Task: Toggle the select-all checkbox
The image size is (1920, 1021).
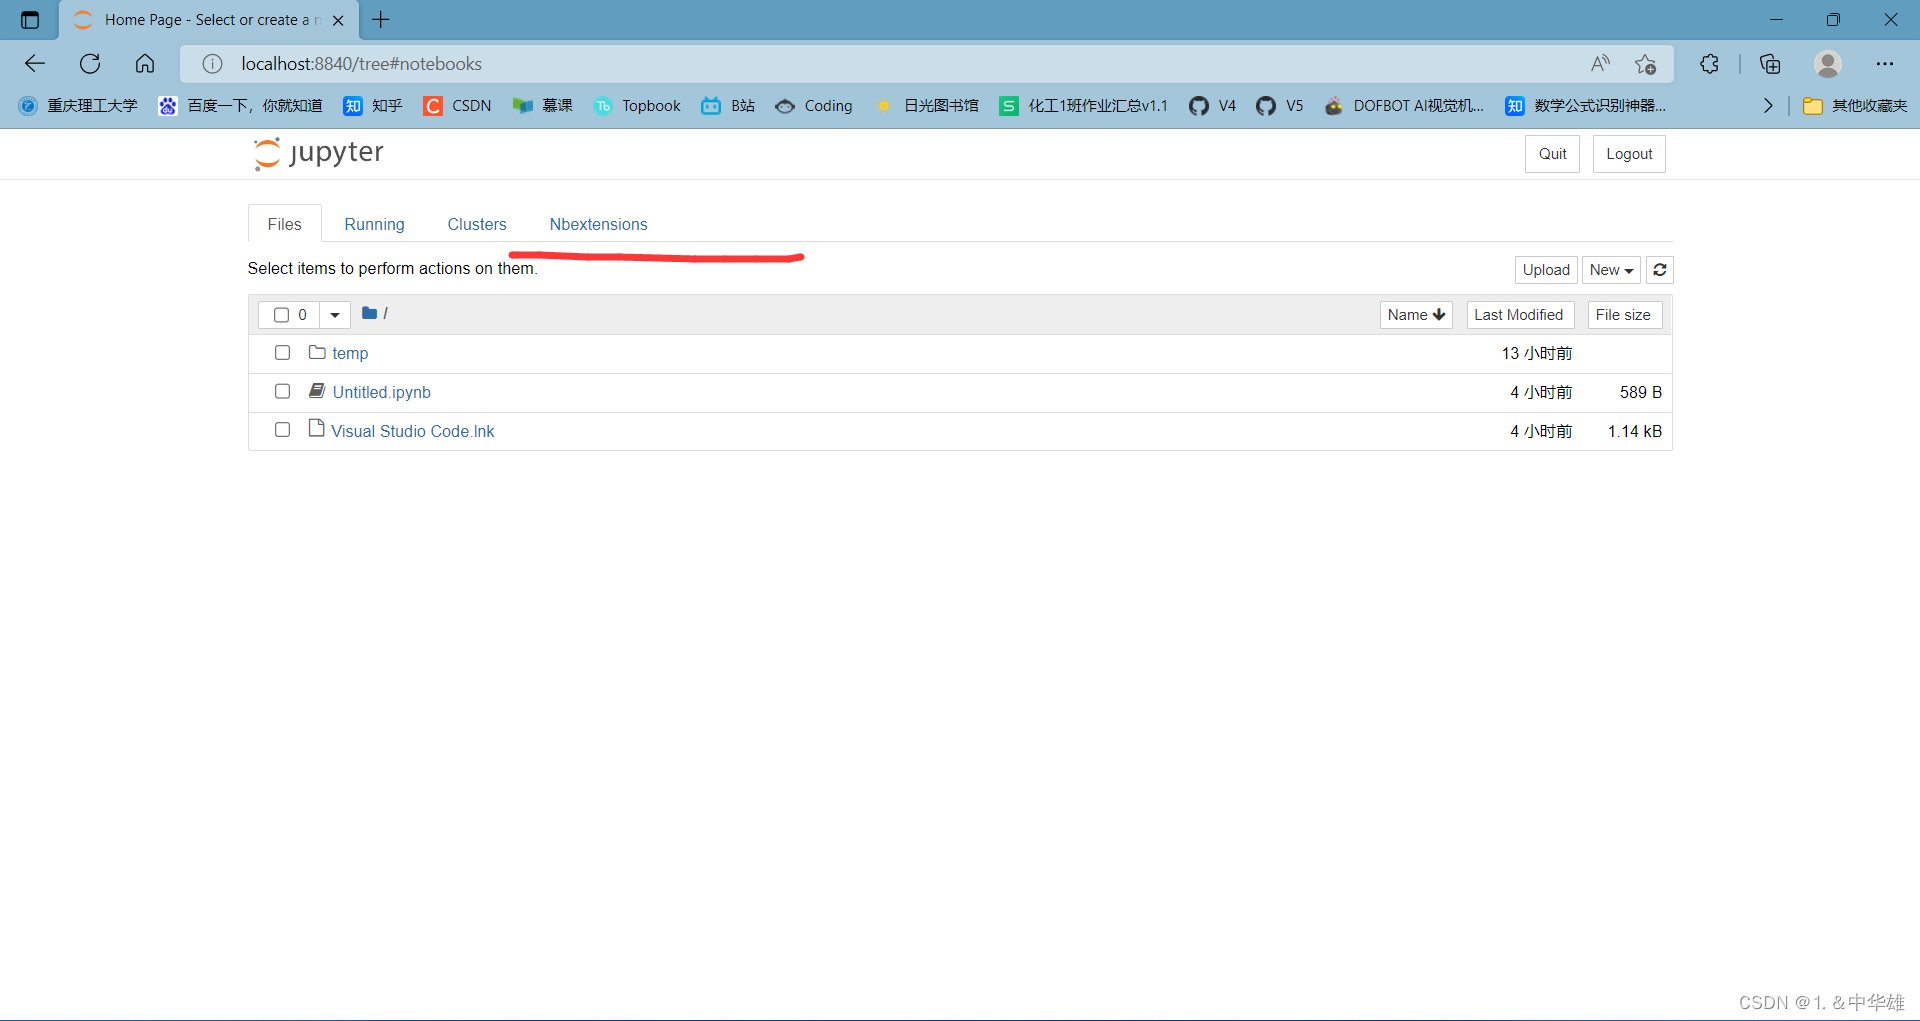Action: coord(282,315)
